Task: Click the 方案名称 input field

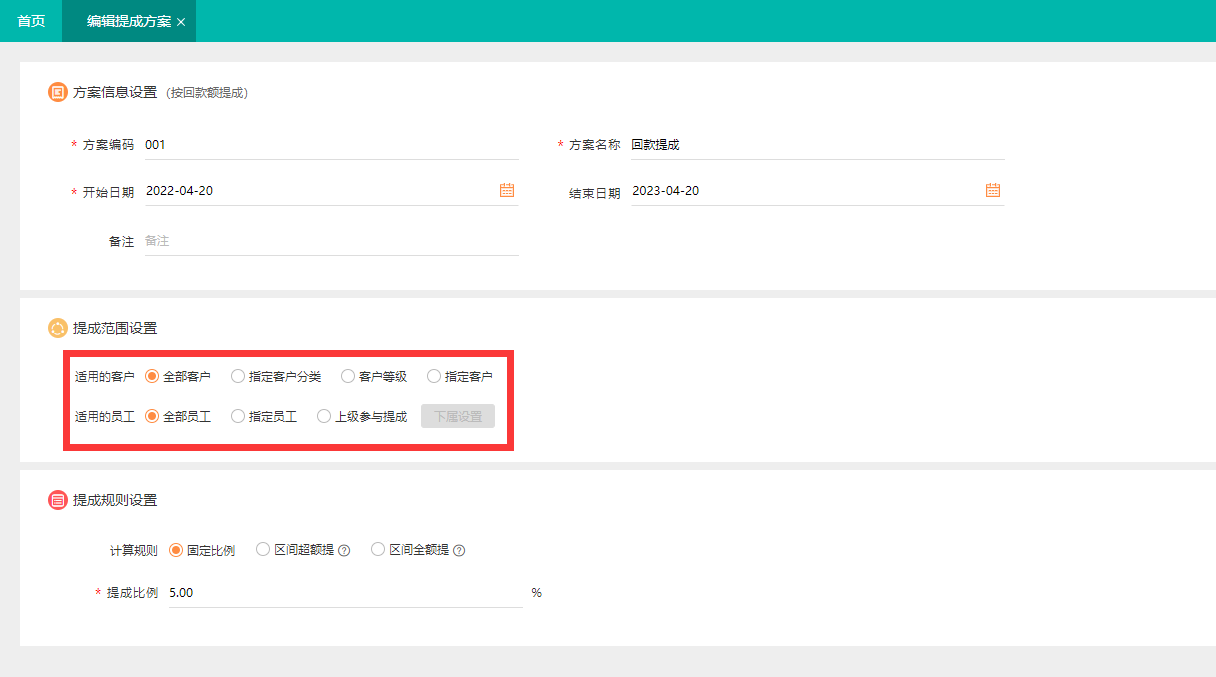Action: point(816,145)
